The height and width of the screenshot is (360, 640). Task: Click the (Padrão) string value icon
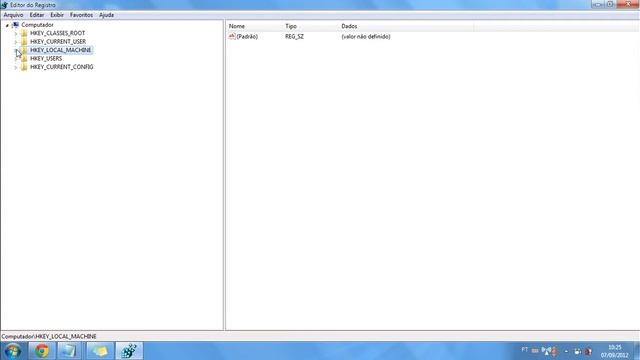pos(232,36)
